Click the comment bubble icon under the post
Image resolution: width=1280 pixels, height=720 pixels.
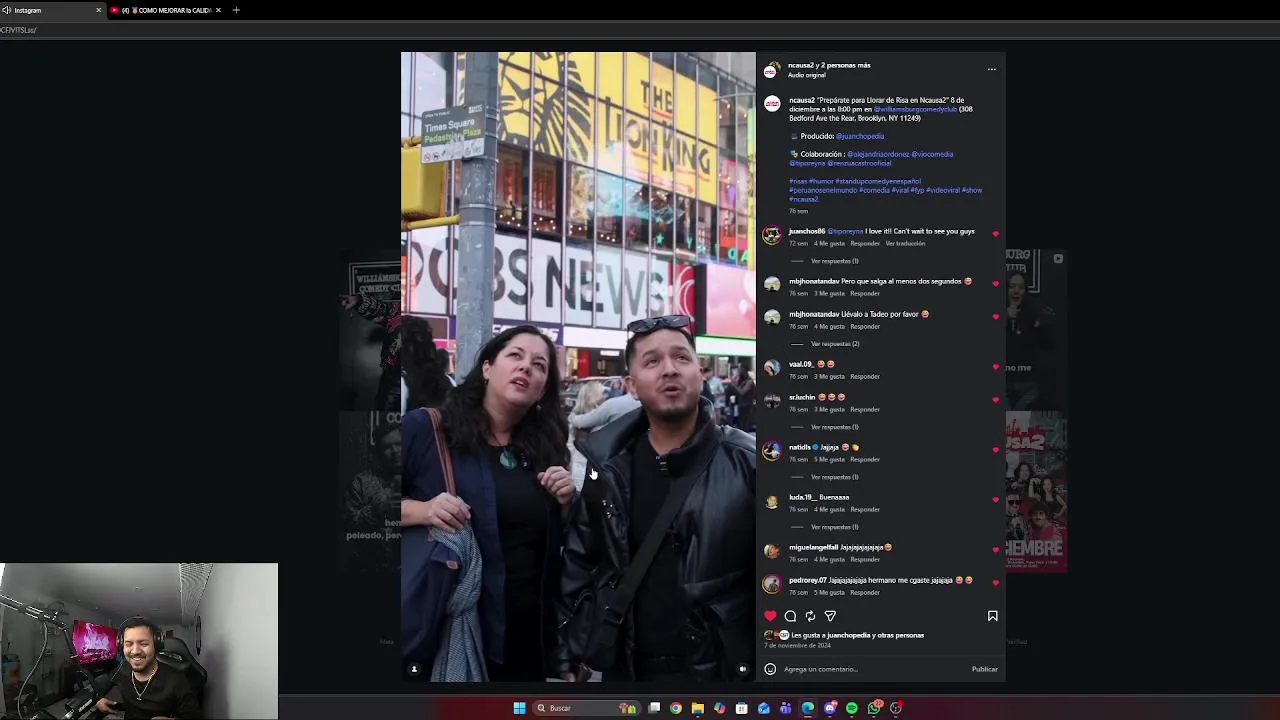tap(790, 616)
